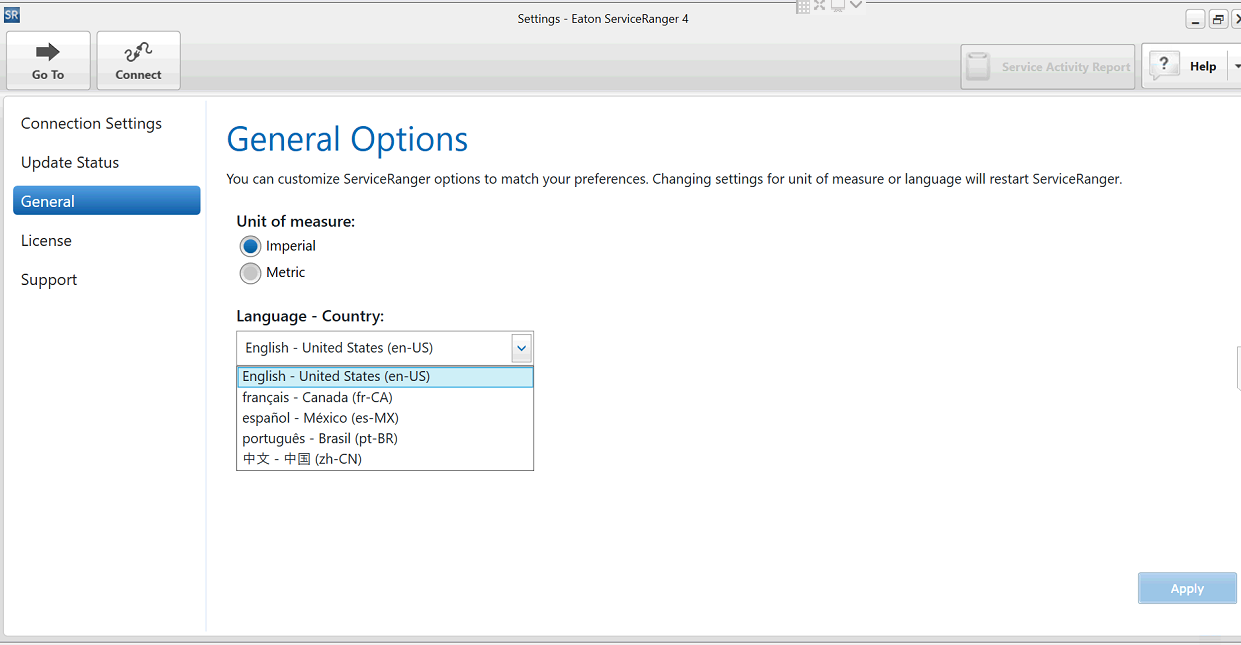Switch to the Update Status section
The width and height of the screenshot is (1241, 645).
pos(70,162)
